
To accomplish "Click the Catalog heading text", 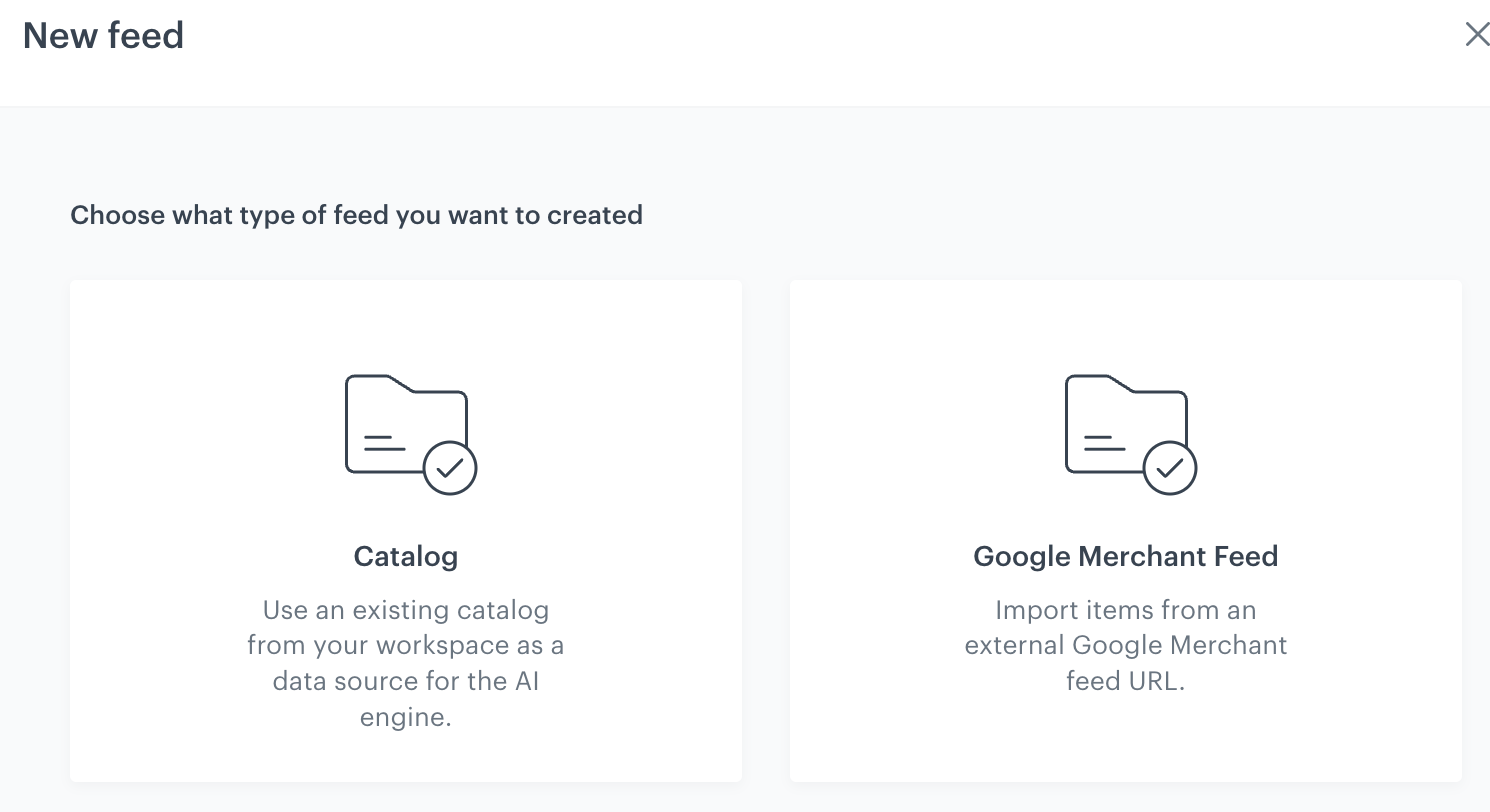I will (405, 556).
